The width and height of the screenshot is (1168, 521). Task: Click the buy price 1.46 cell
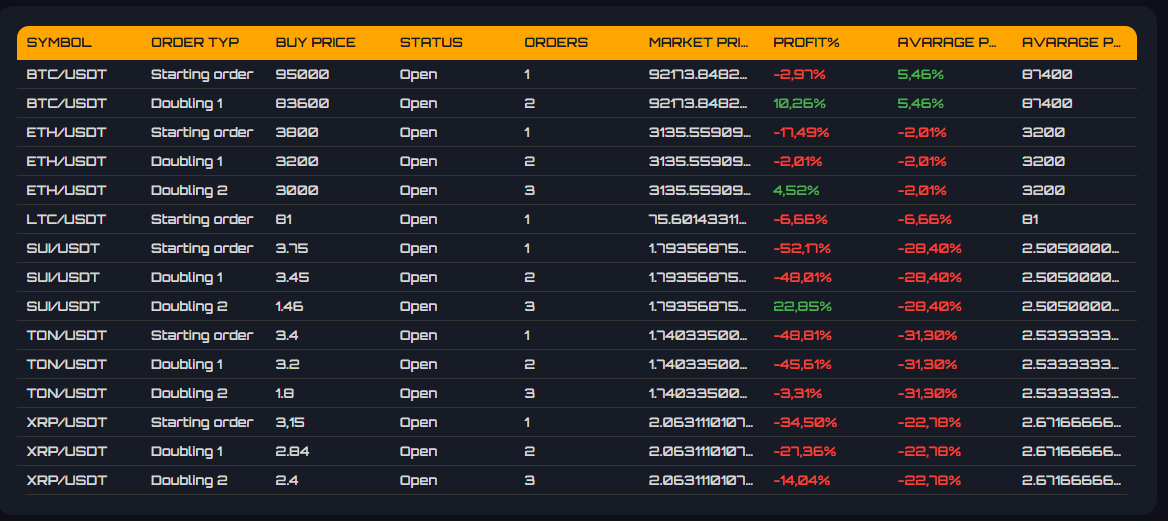click(x=290, y=307)
